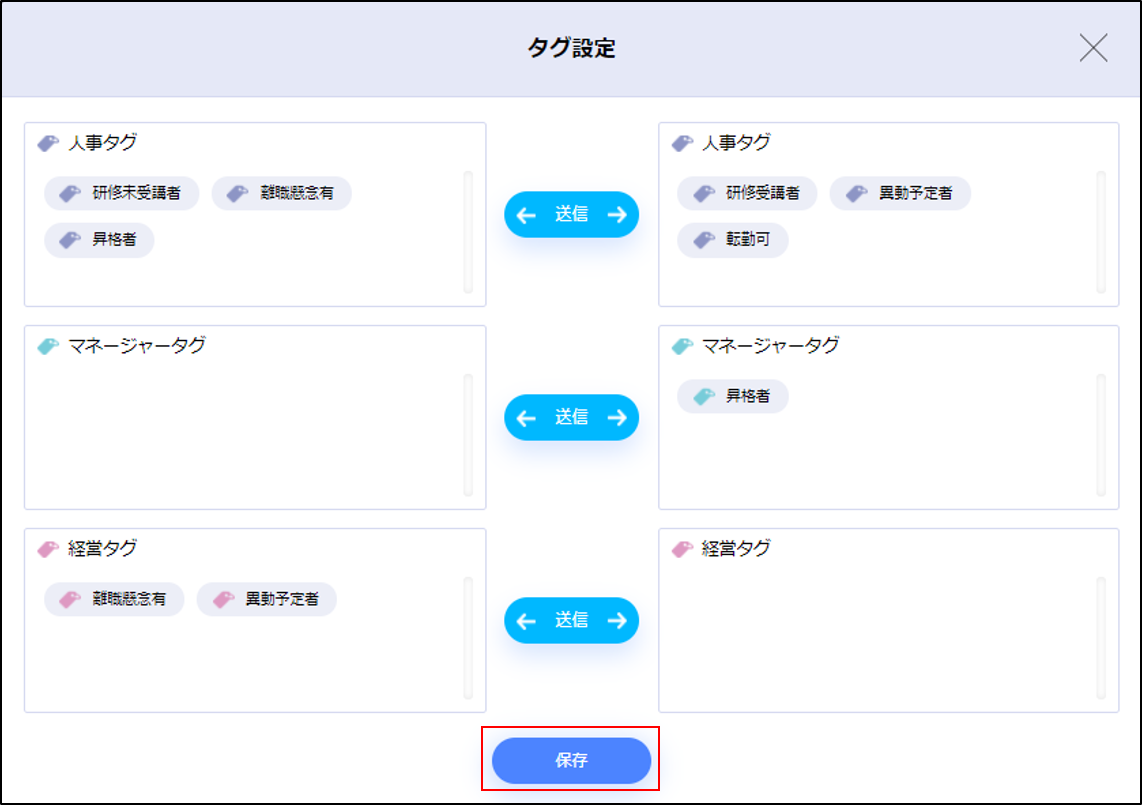This screenshot has width=1142, height=805.
Task: Select the 離職懸念有 tag in 経営タグ panel
Action: [x=114, y=599]
